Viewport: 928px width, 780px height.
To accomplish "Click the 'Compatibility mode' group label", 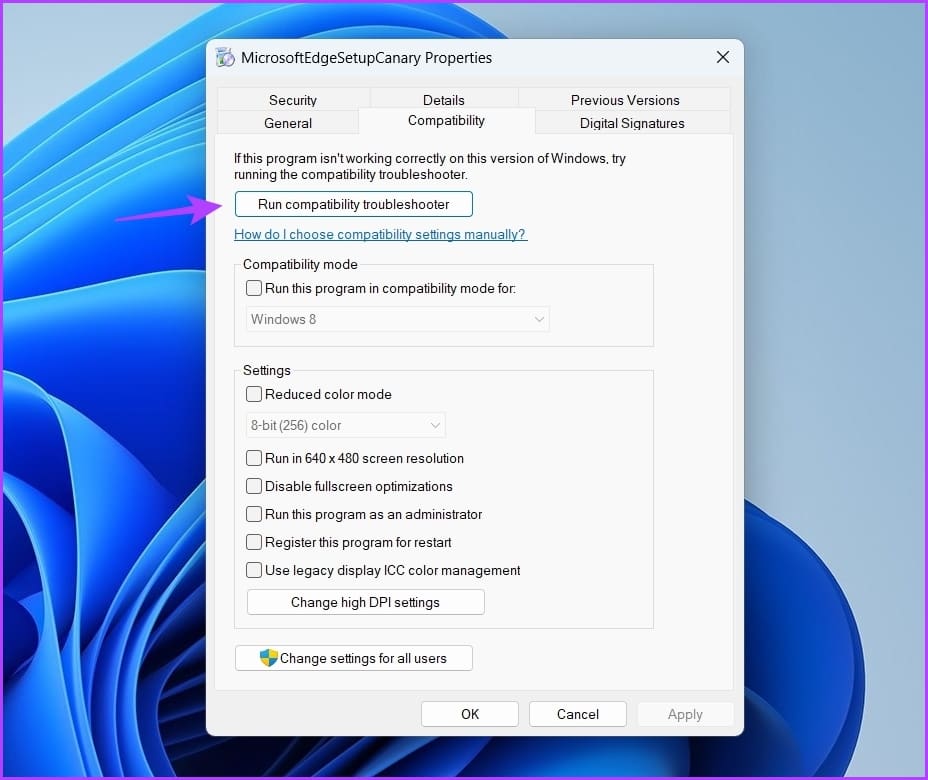I will pos(300,264).
